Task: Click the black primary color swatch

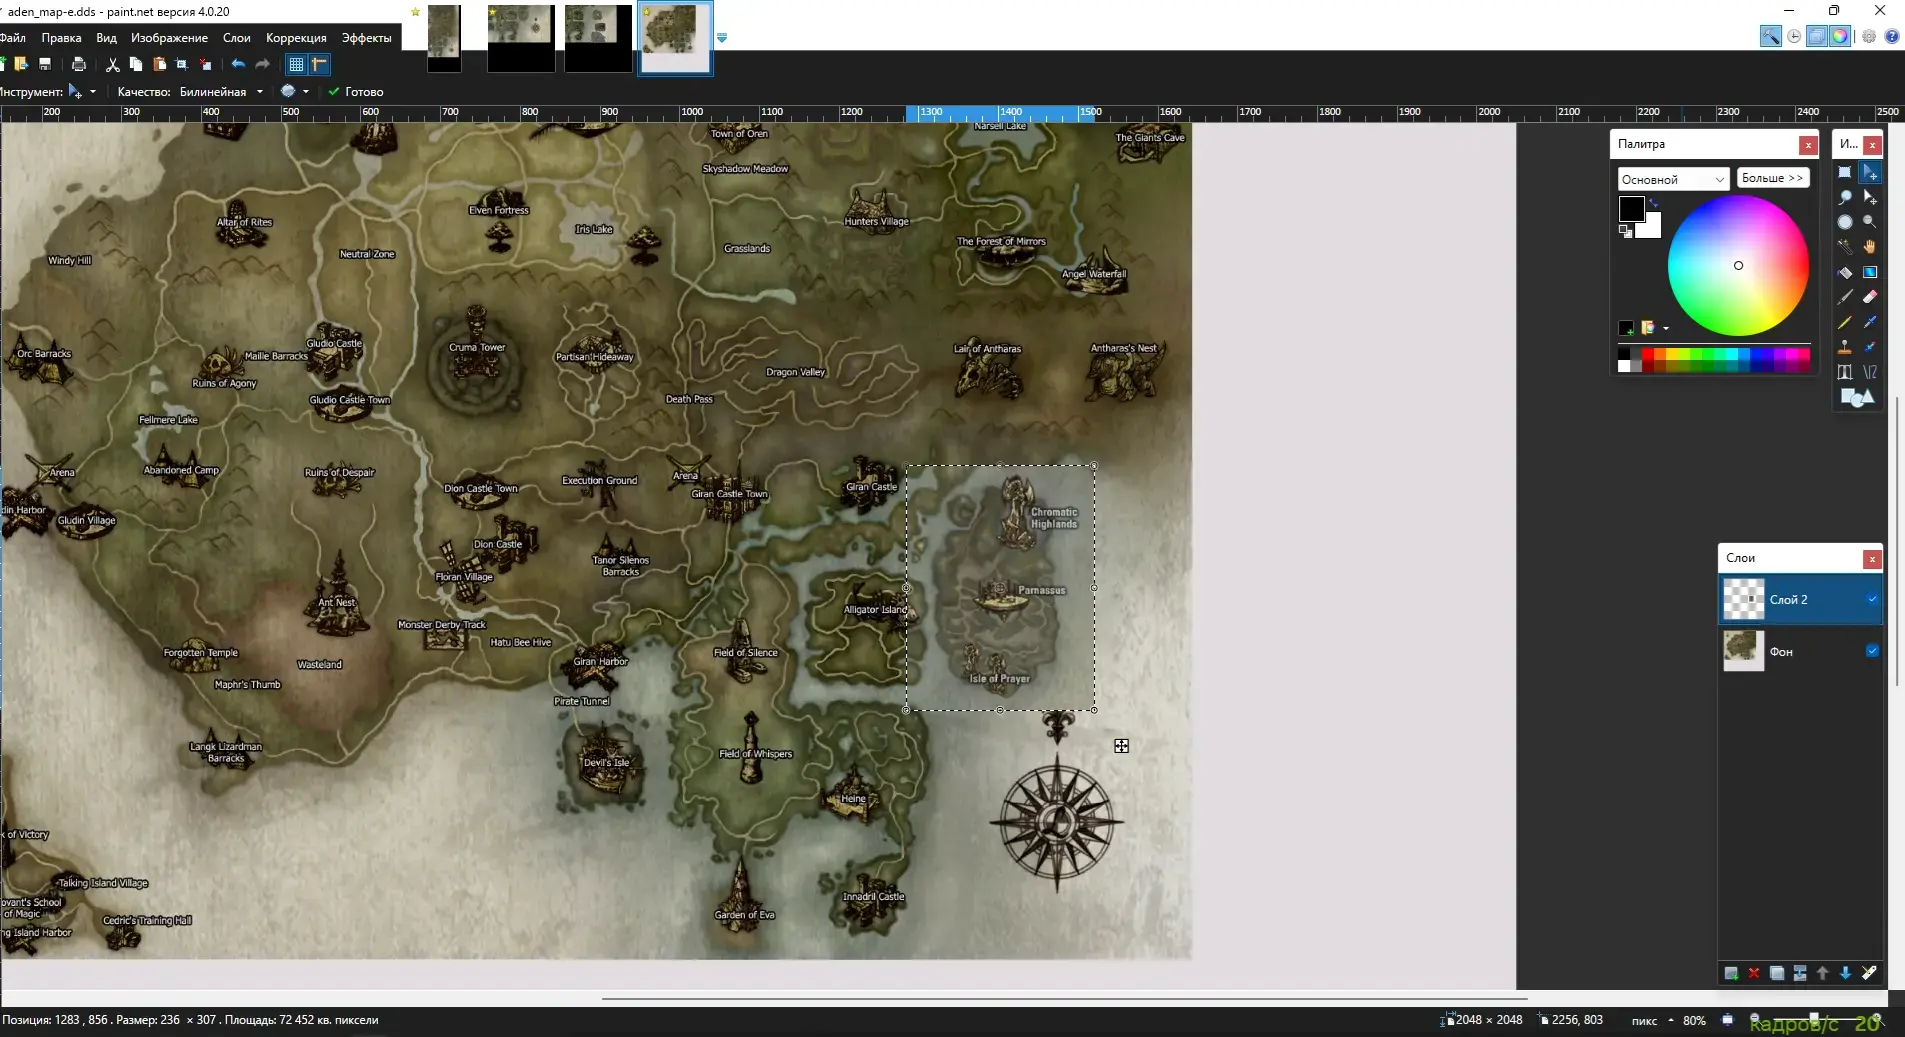Action: point(1631,208)
